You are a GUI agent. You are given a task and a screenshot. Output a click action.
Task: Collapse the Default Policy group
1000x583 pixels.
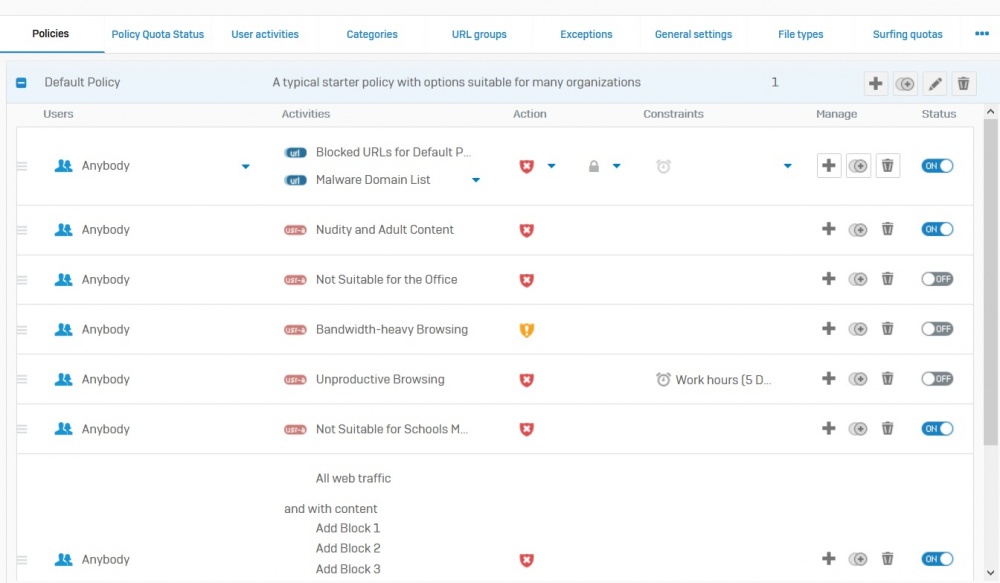pos(21,83)
